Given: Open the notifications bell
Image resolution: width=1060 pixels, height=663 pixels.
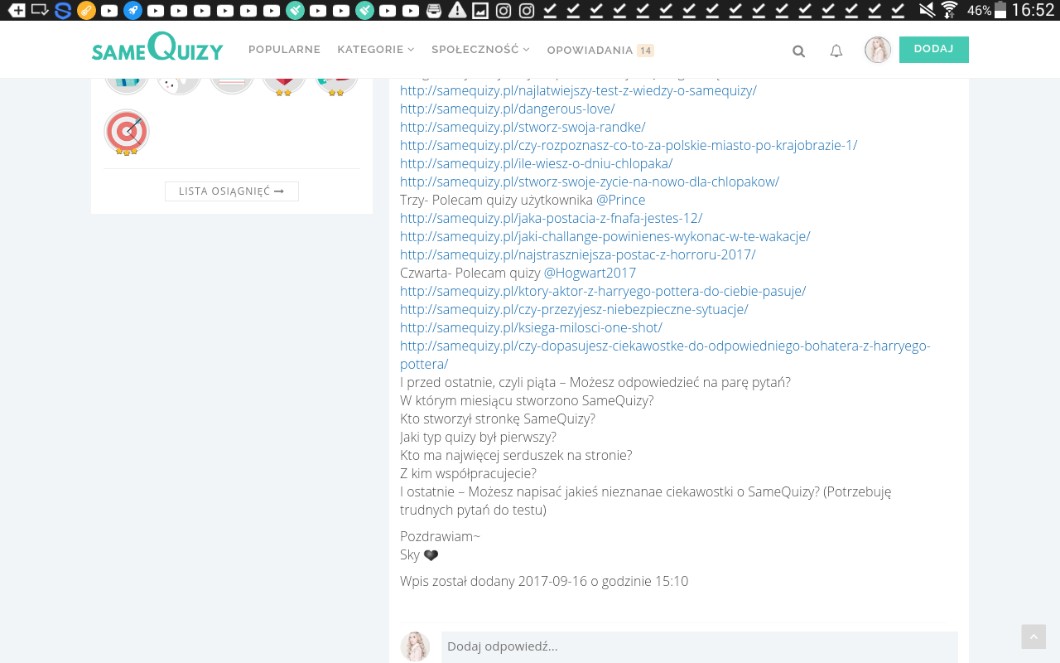Looking at the screenshot, I should [836, 51].
